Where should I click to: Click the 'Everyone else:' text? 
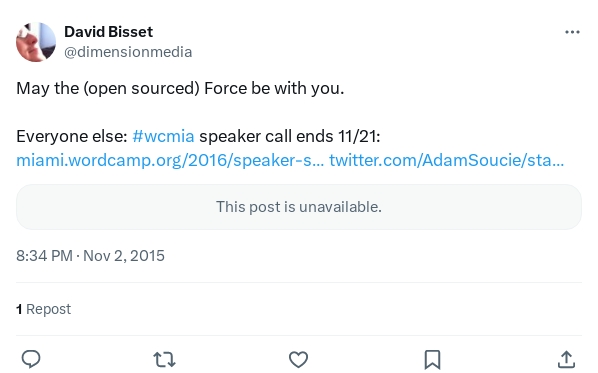coord(72,136)
